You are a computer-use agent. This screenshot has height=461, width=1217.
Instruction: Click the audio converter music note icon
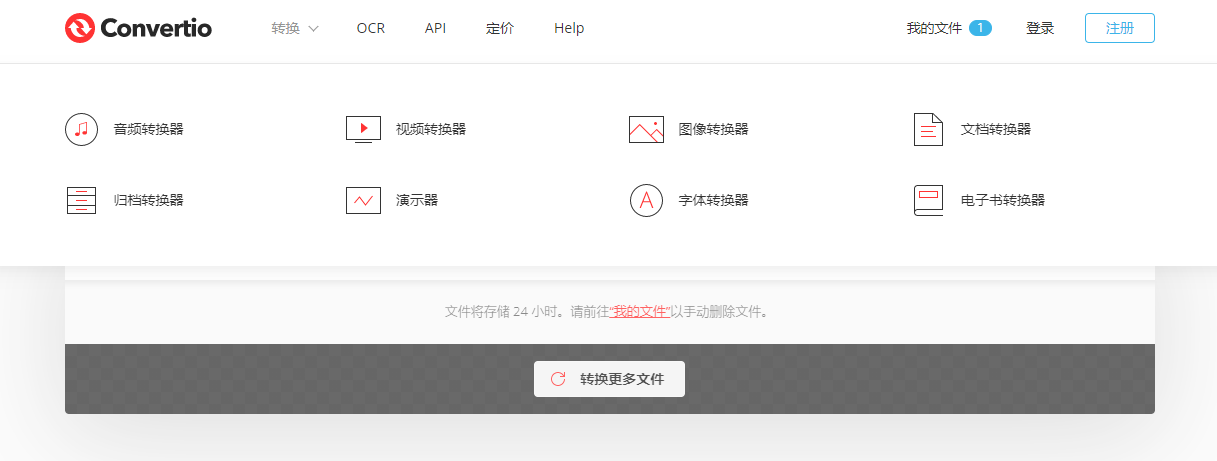point(81,129)
